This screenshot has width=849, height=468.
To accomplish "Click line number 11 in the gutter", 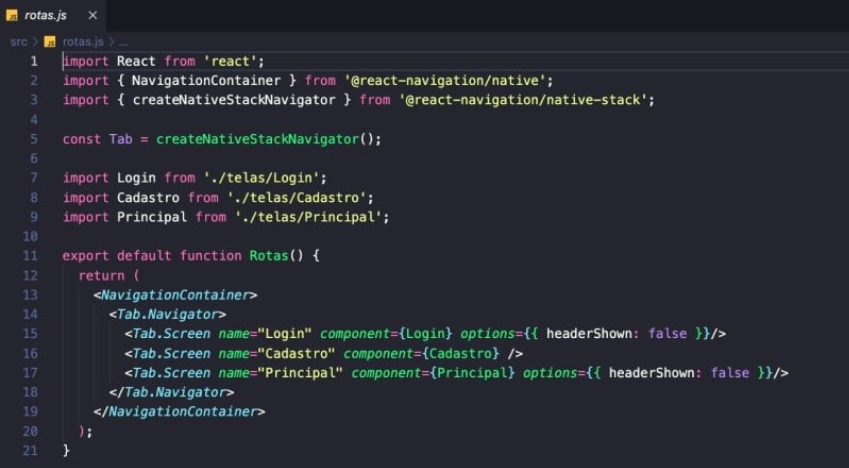I will point(30,255).
